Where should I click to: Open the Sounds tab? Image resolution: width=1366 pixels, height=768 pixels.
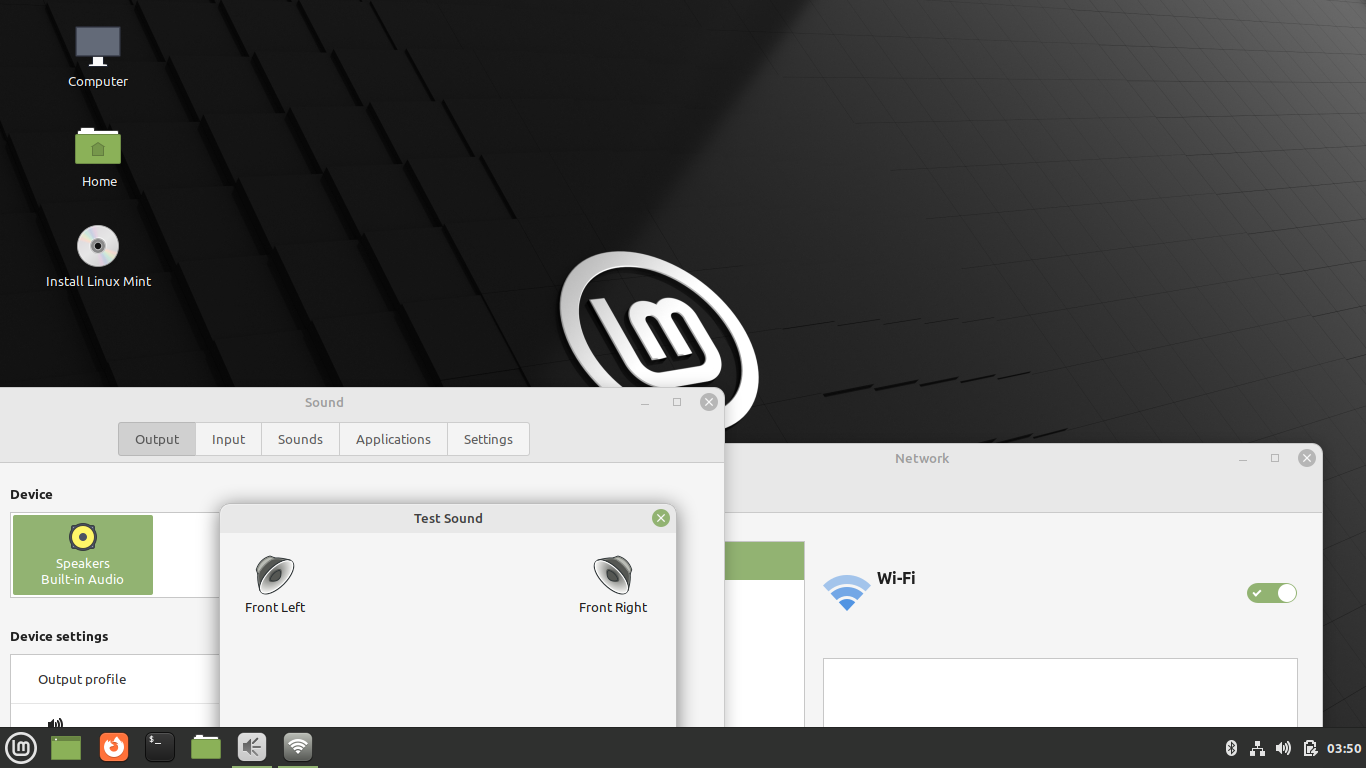point(300,439)
